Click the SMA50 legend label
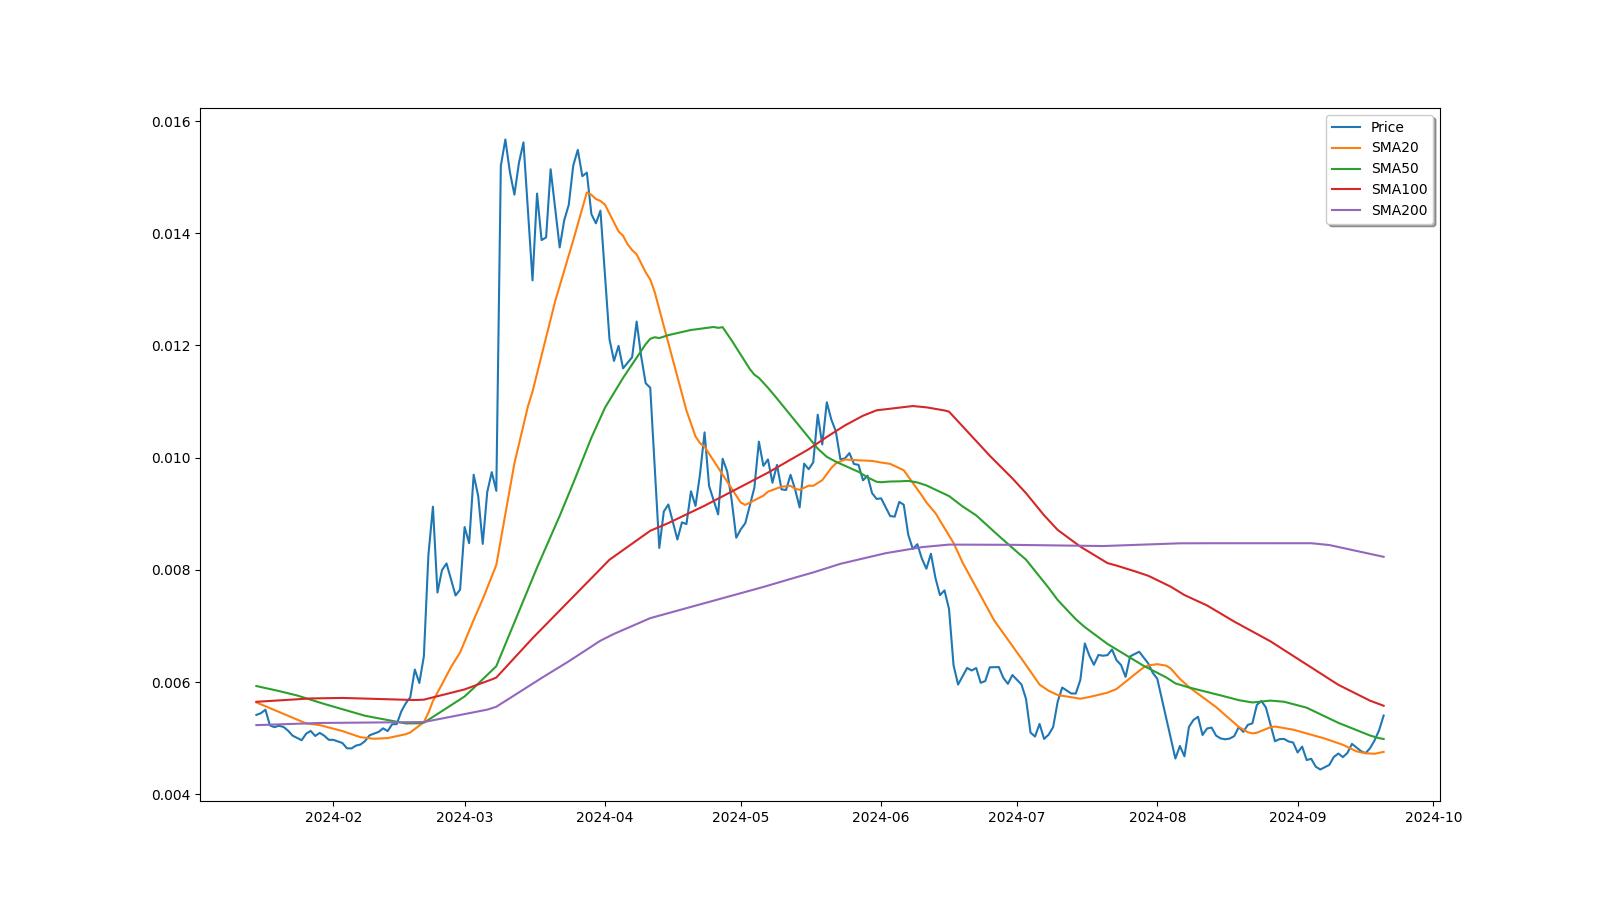 point(1394,168)
